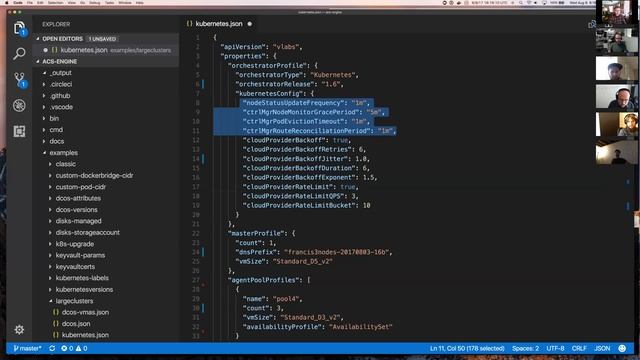
Task: Click the bottom video participant thumbnail
Action: pos(616,152)
